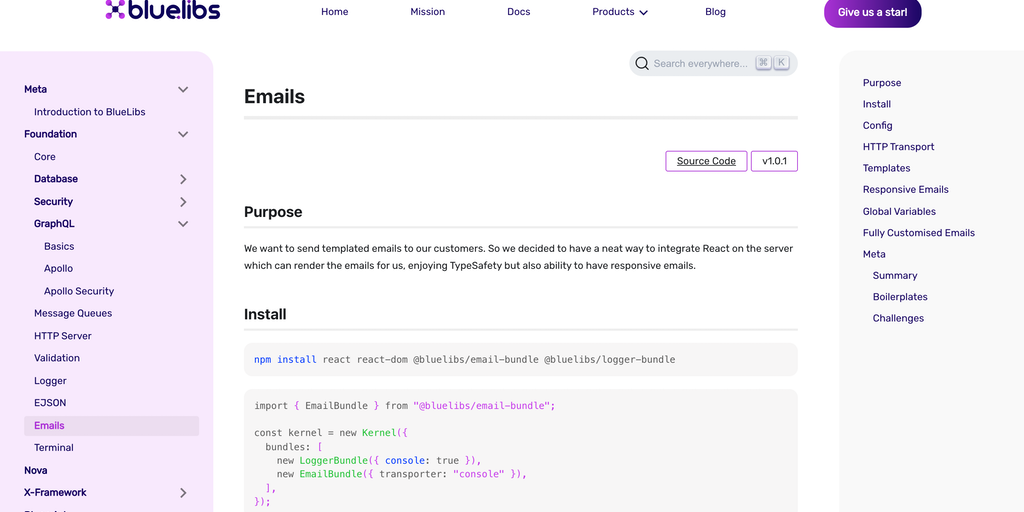Viewport: 1024px width, 512px height.
Task: Jump to Boilerplates subsection
Action: point(900,296)
